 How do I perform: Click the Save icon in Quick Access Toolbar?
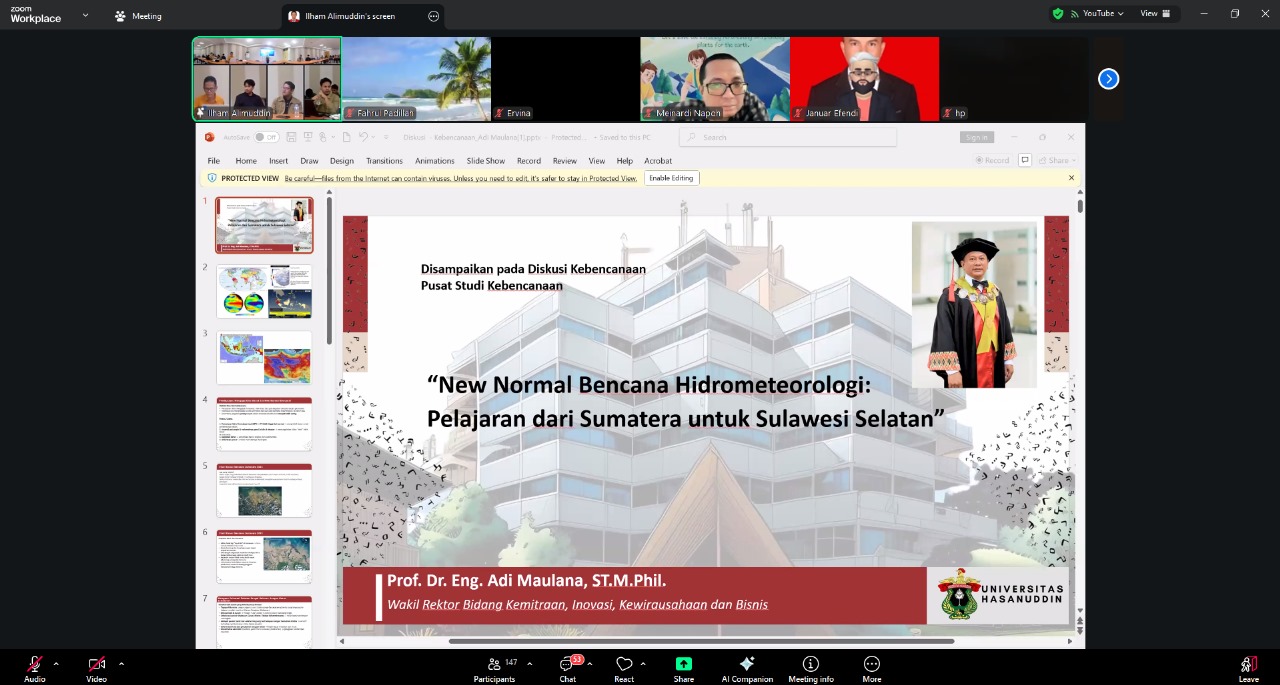pyautogui.click(x=291, y=137)
